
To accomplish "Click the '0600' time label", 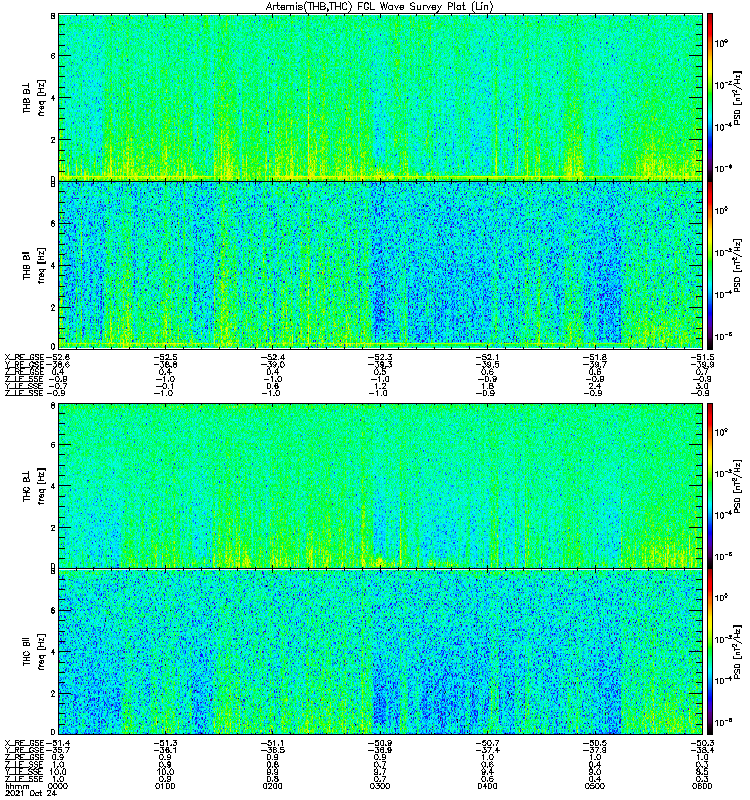I will pyautogui.click(x=702, y=786).
